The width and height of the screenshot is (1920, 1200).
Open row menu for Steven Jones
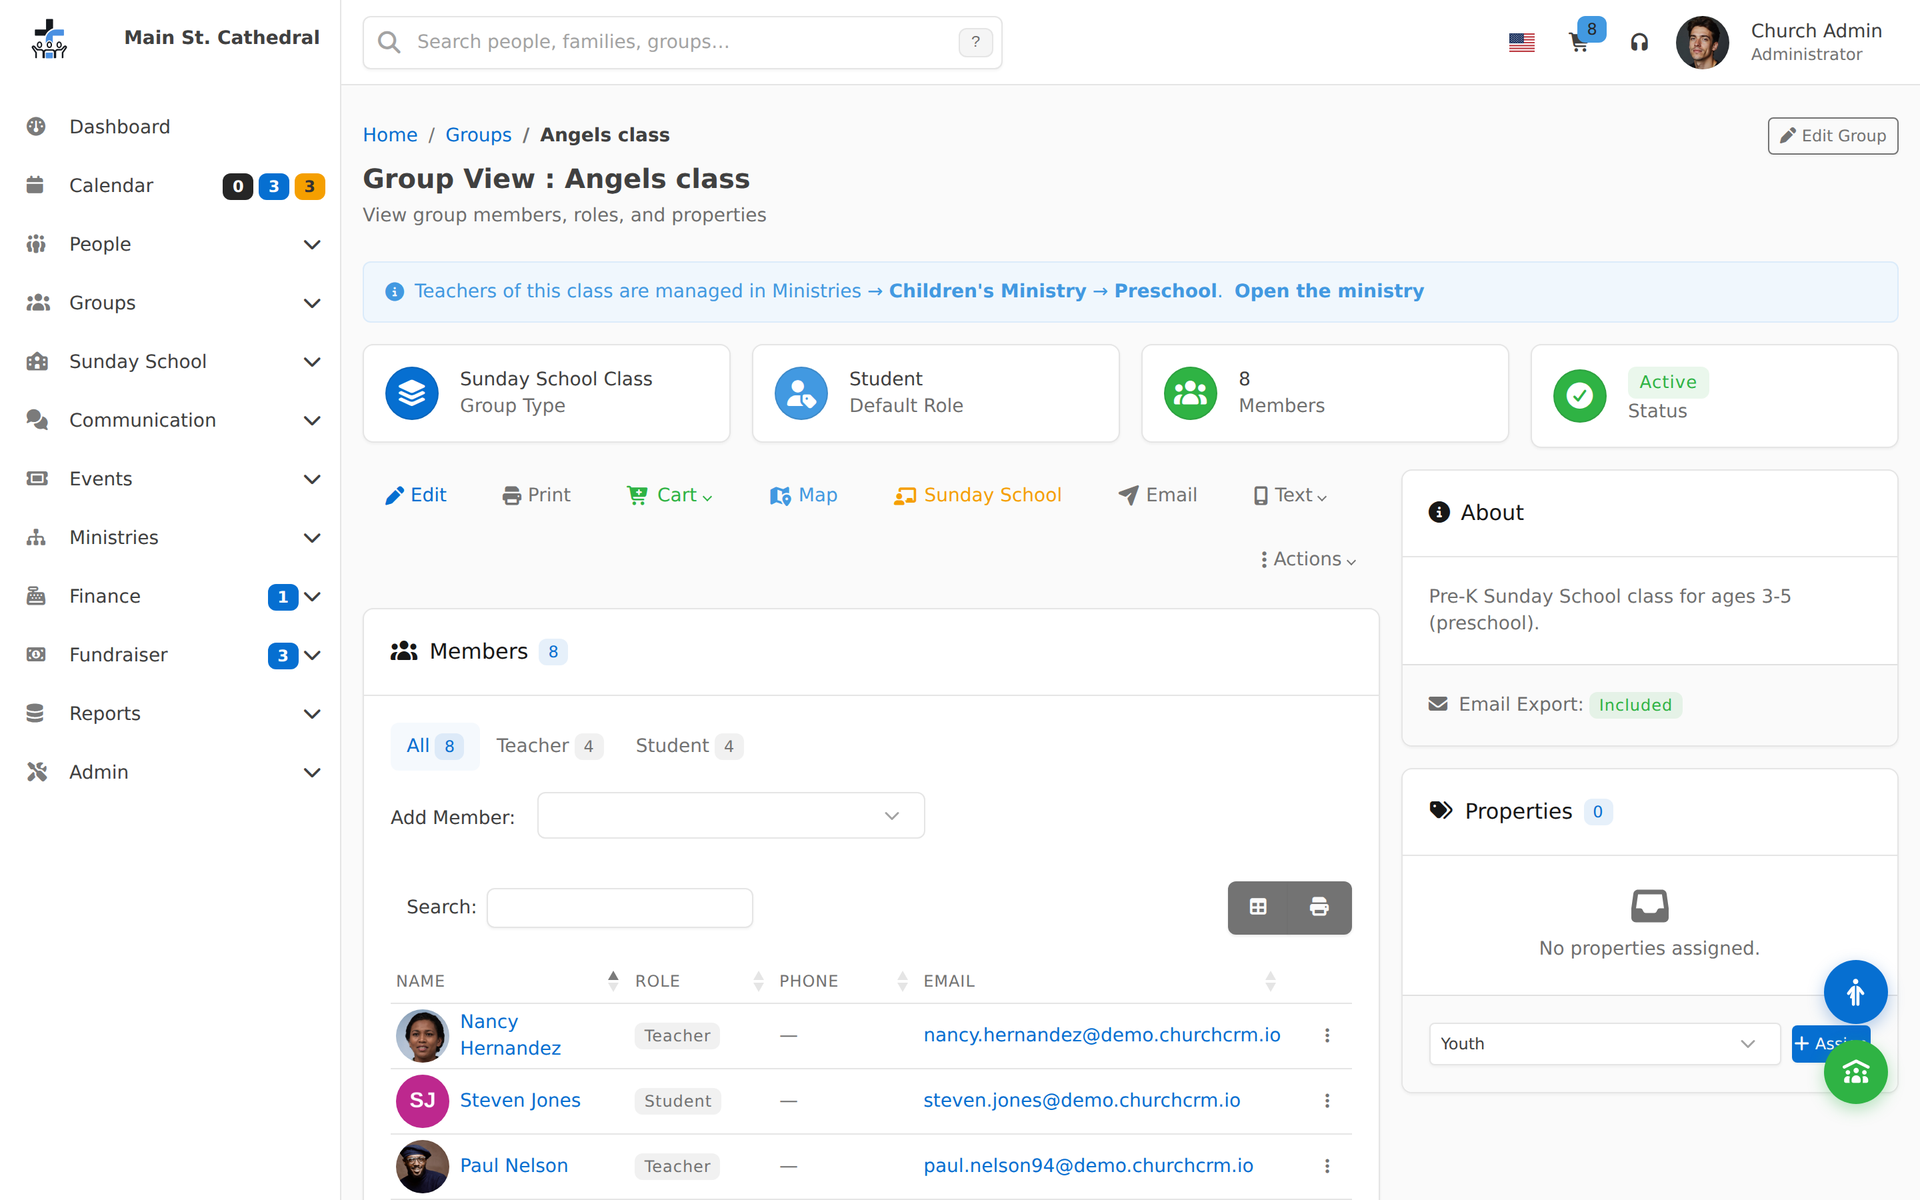[x=1327, y=1101]
